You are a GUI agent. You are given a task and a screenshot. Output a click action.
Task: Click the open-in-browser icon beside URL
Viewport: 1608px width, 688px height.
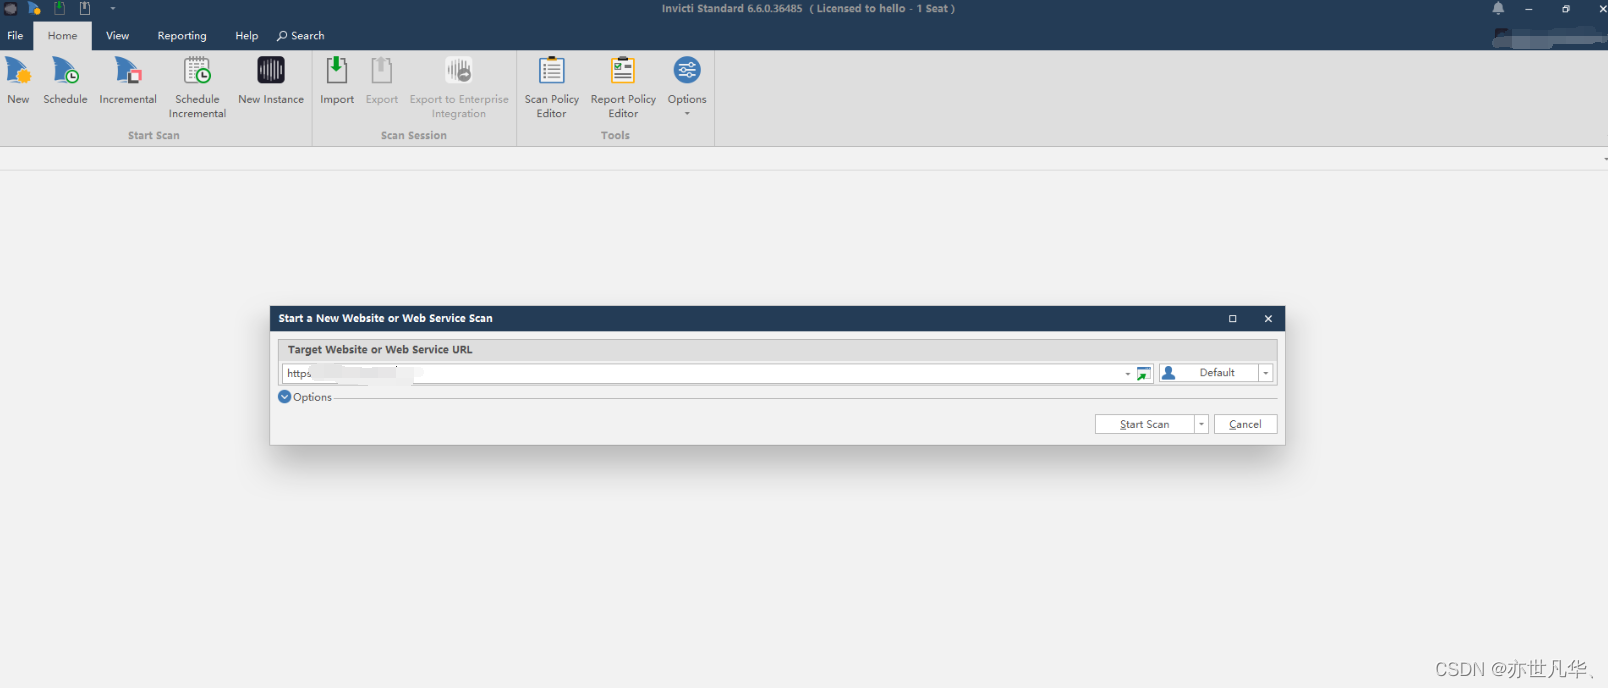(x=1144, y=374)
